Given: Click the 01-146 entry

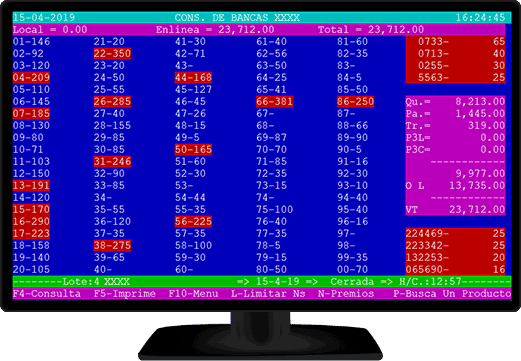Looking at the screenshot, I should [31, 42].
